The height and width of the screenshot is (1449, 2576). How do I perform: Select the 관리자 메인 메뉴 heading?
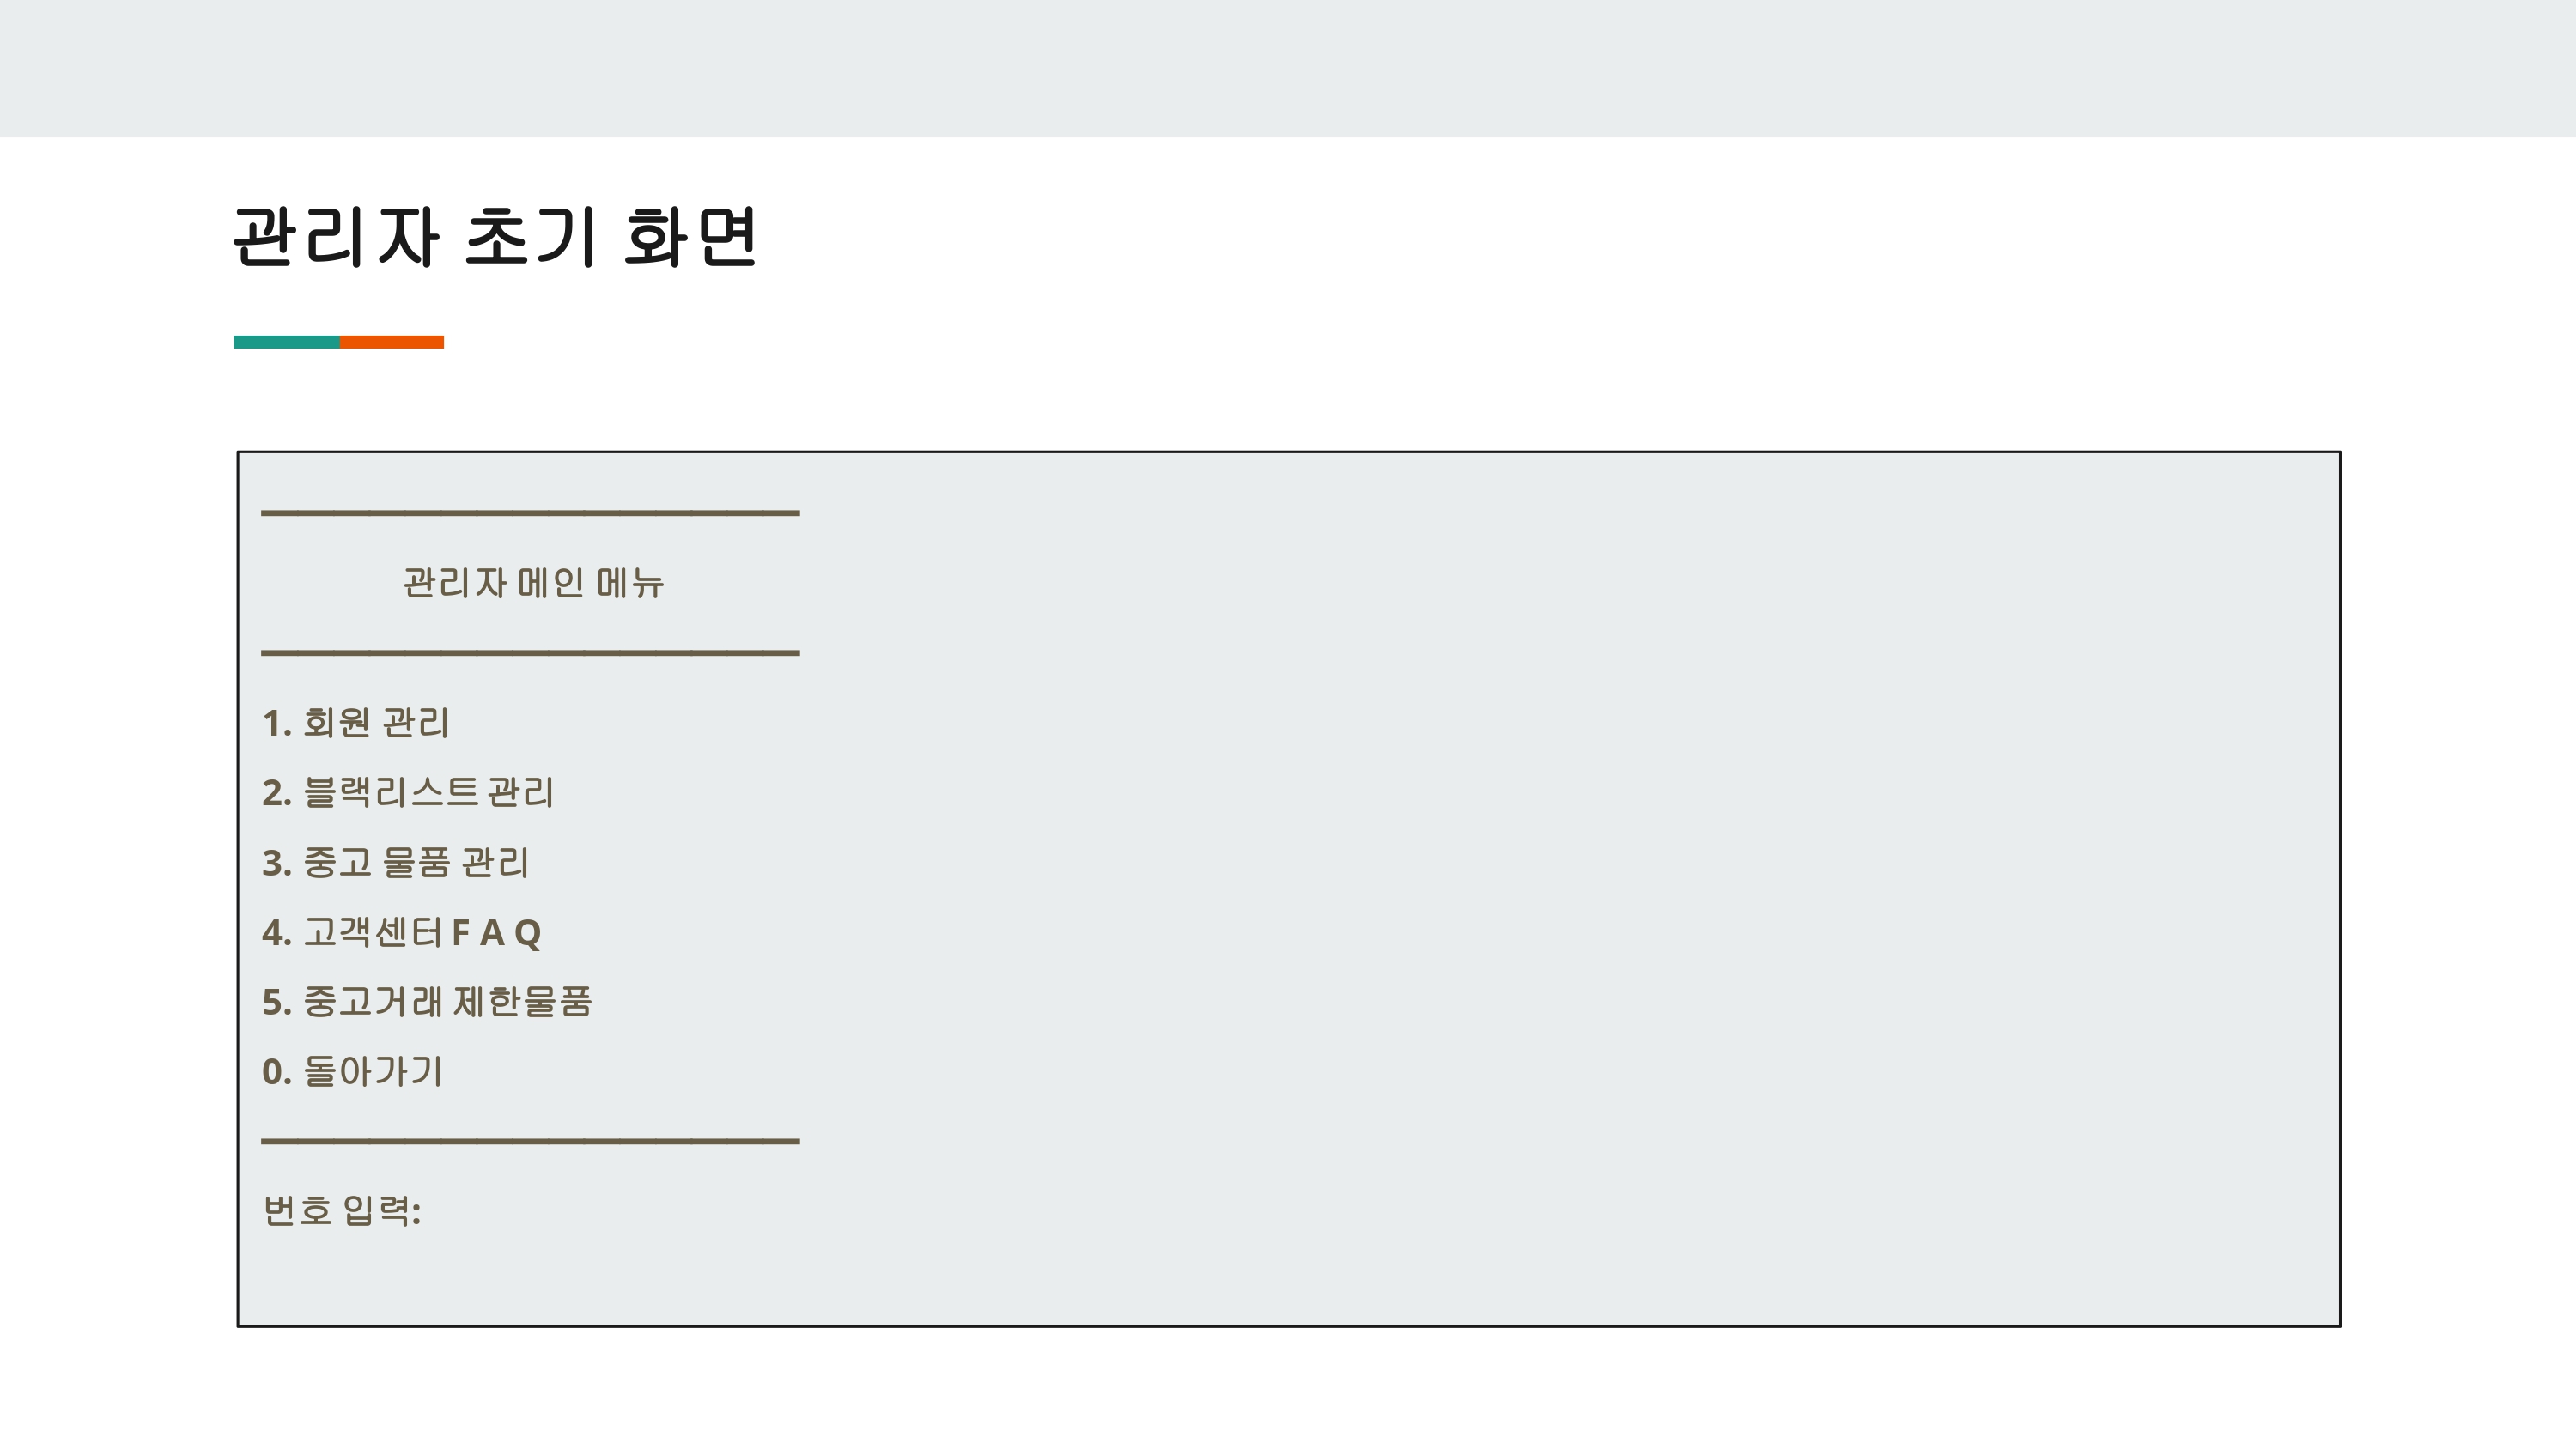[533, 583]
